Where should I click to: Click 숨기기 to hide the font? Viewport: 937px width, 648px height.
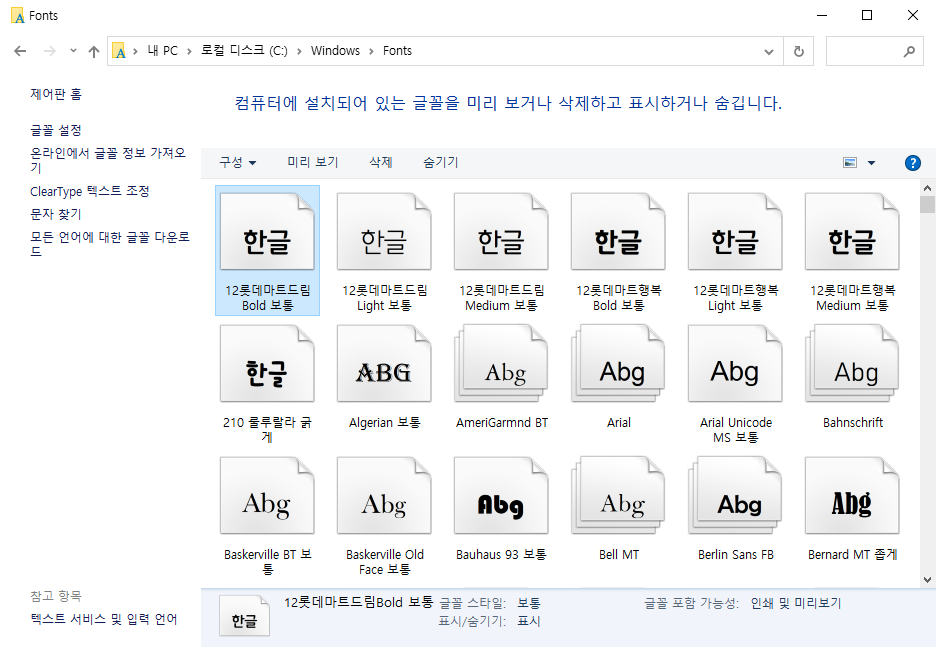tap(440, 162)
